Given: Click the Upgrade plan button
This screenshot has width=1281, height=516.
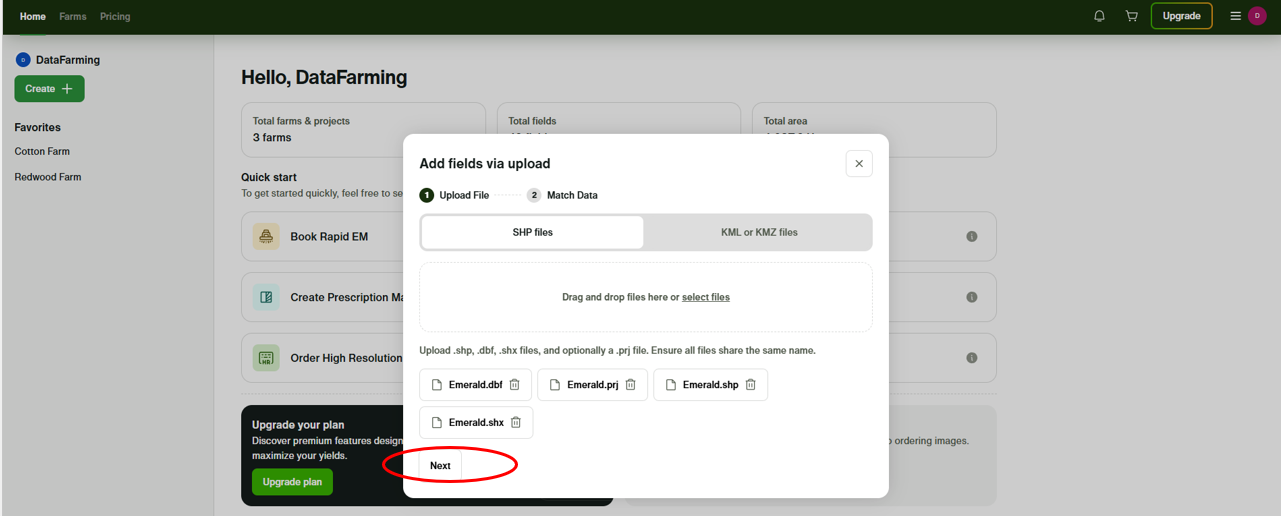Looking at the screenshot, I should [x=292, y=482].
